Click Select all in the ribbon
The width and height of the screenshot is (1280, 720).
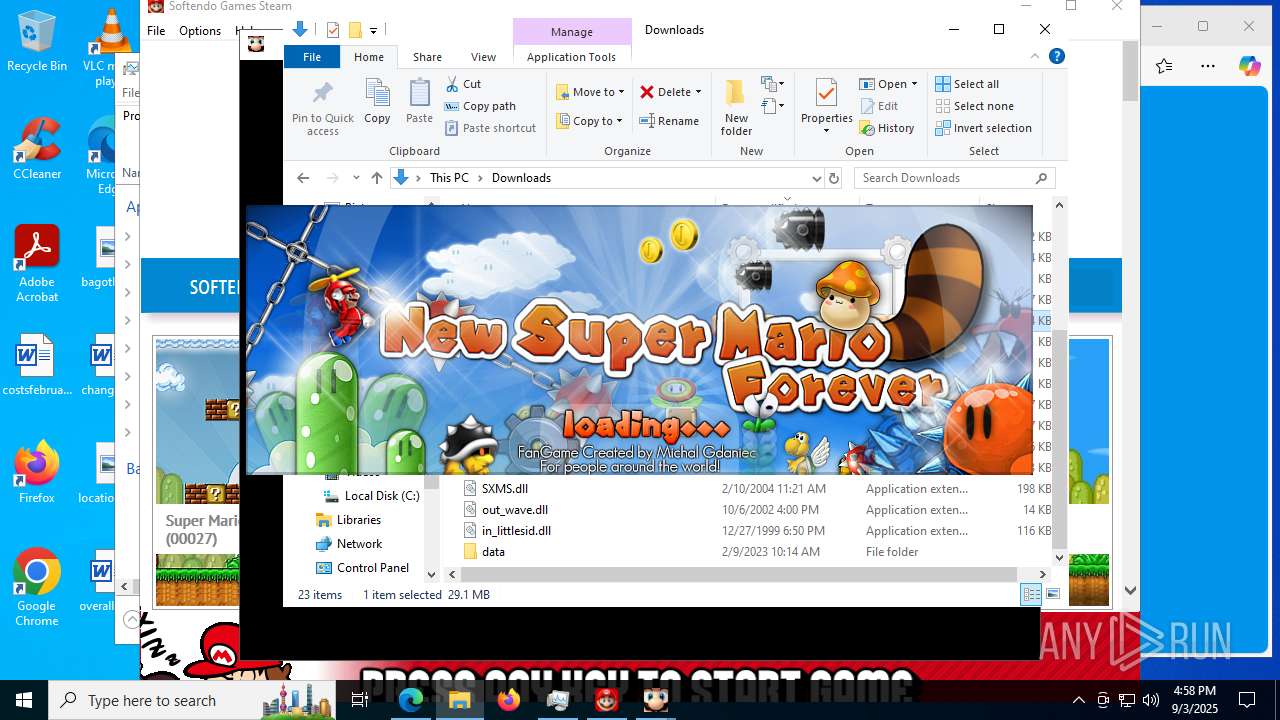click(967, 84)
